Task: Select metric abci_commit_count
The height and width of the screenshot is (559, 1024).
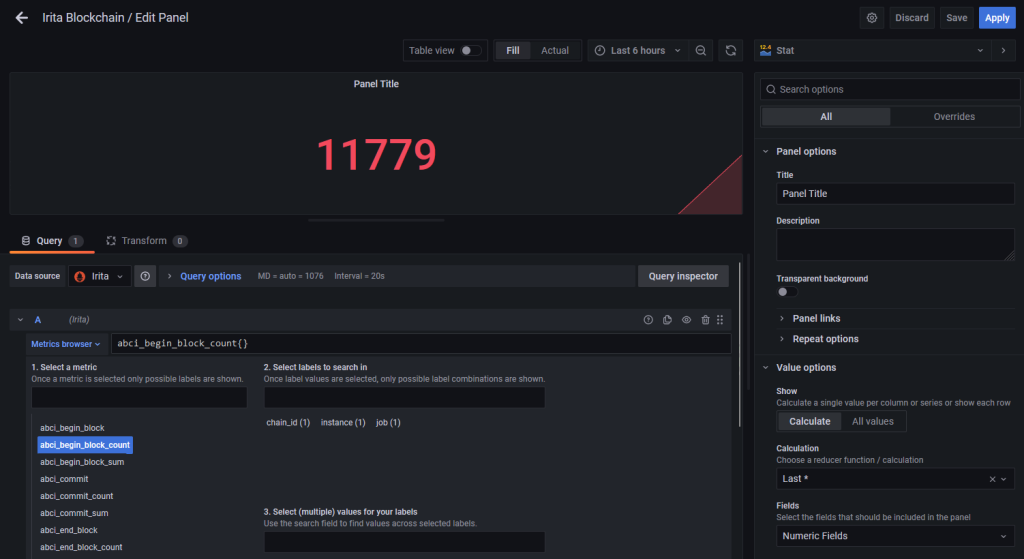Action: 77,496
